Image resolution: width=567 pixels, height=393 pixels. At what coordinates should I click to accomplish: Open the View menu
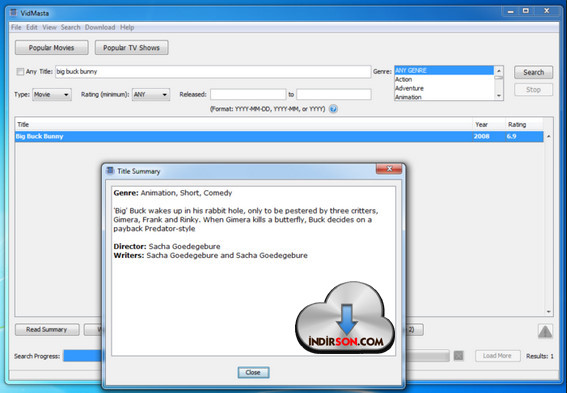pos(49,27)
